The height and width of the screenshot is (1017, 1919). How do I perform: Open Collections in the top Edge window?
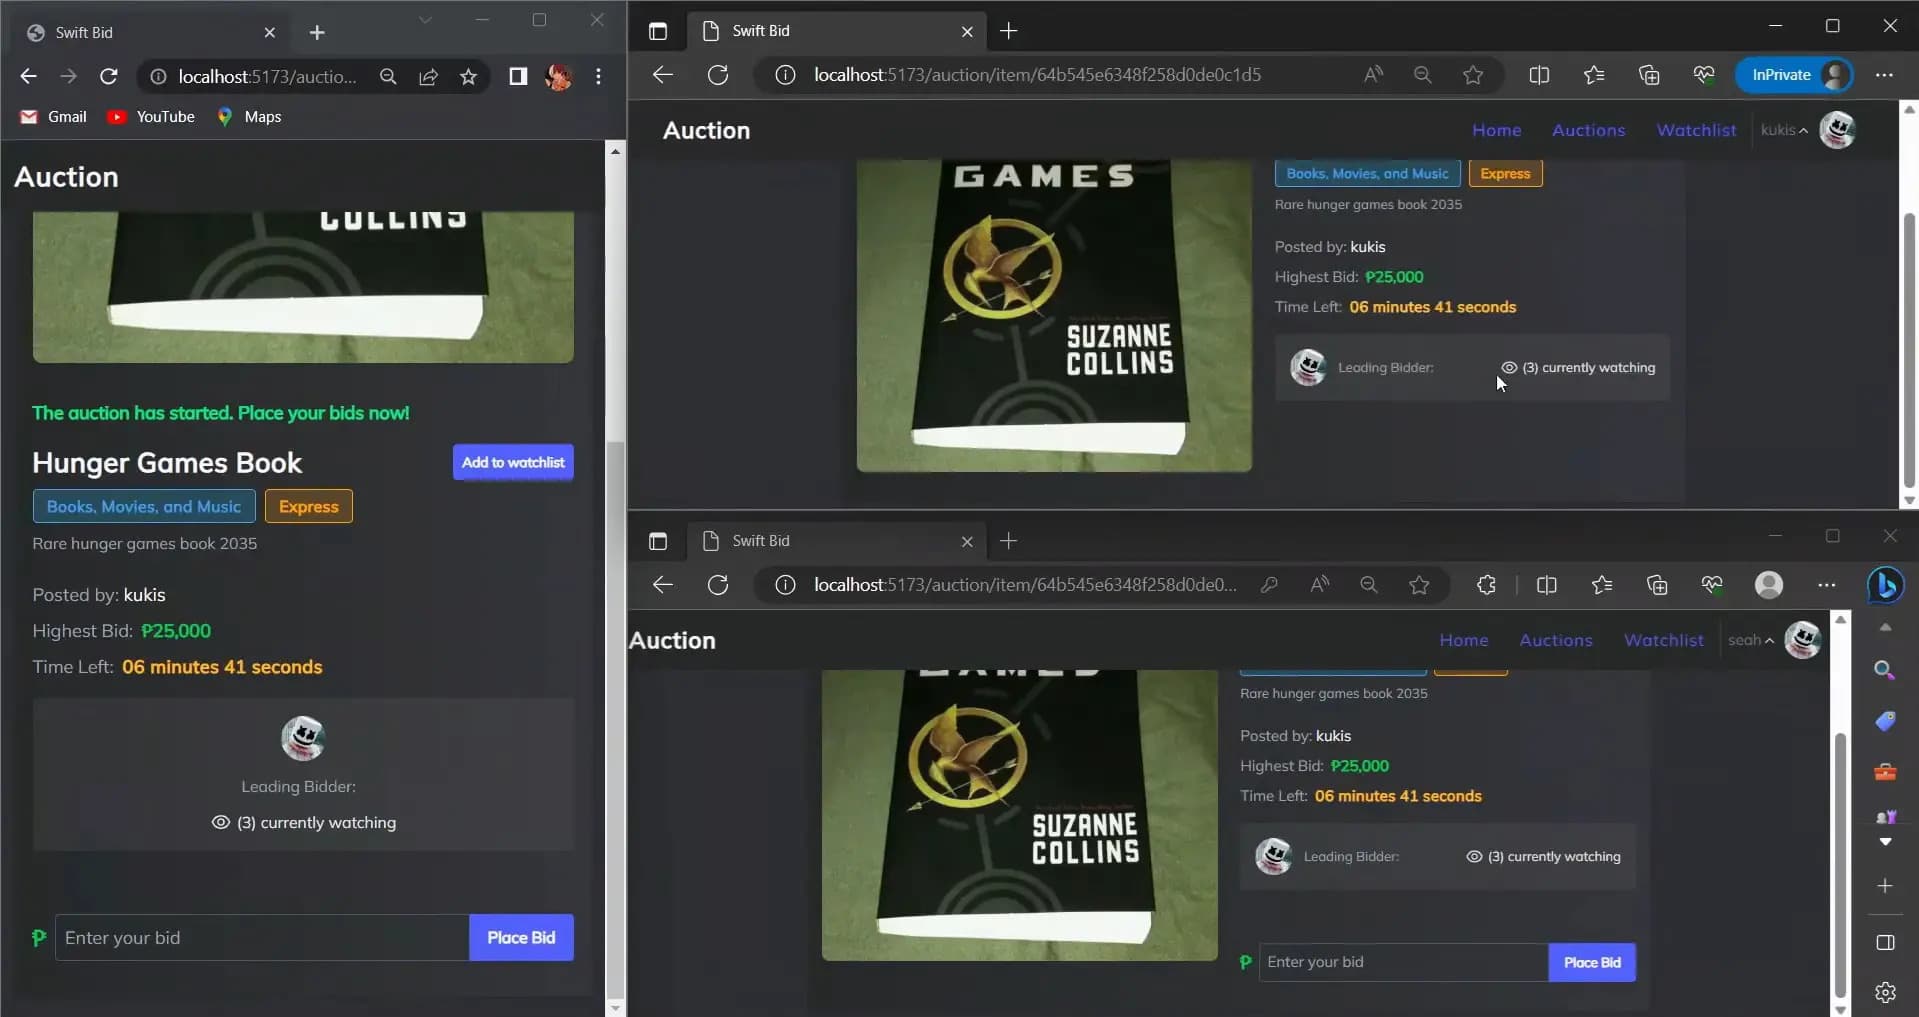pos(1649,75)
